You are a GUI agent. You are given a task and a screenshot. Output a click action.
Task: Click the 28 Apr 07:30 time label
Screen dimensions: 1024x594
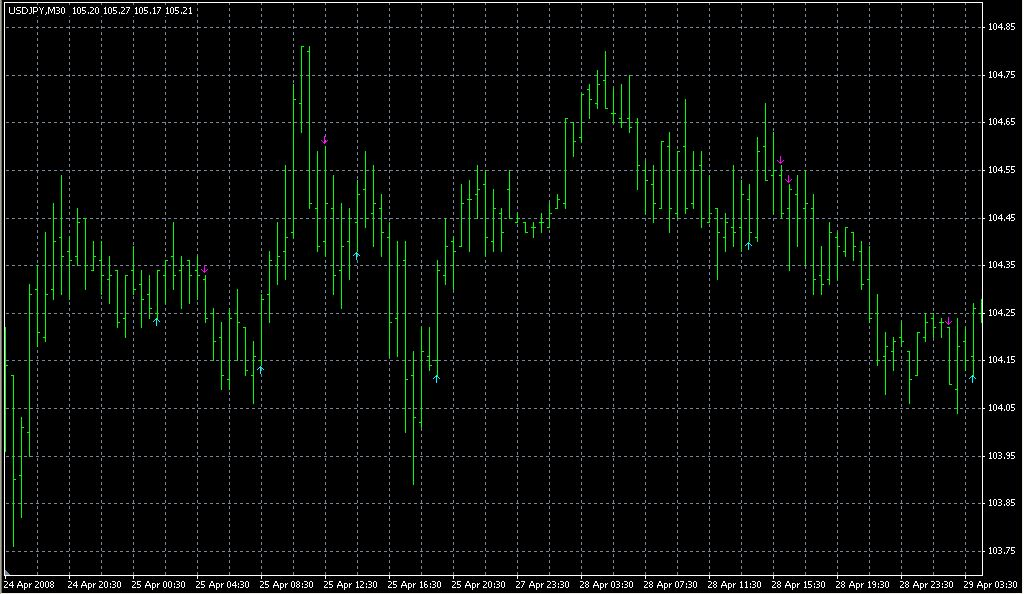click(671, 585)
